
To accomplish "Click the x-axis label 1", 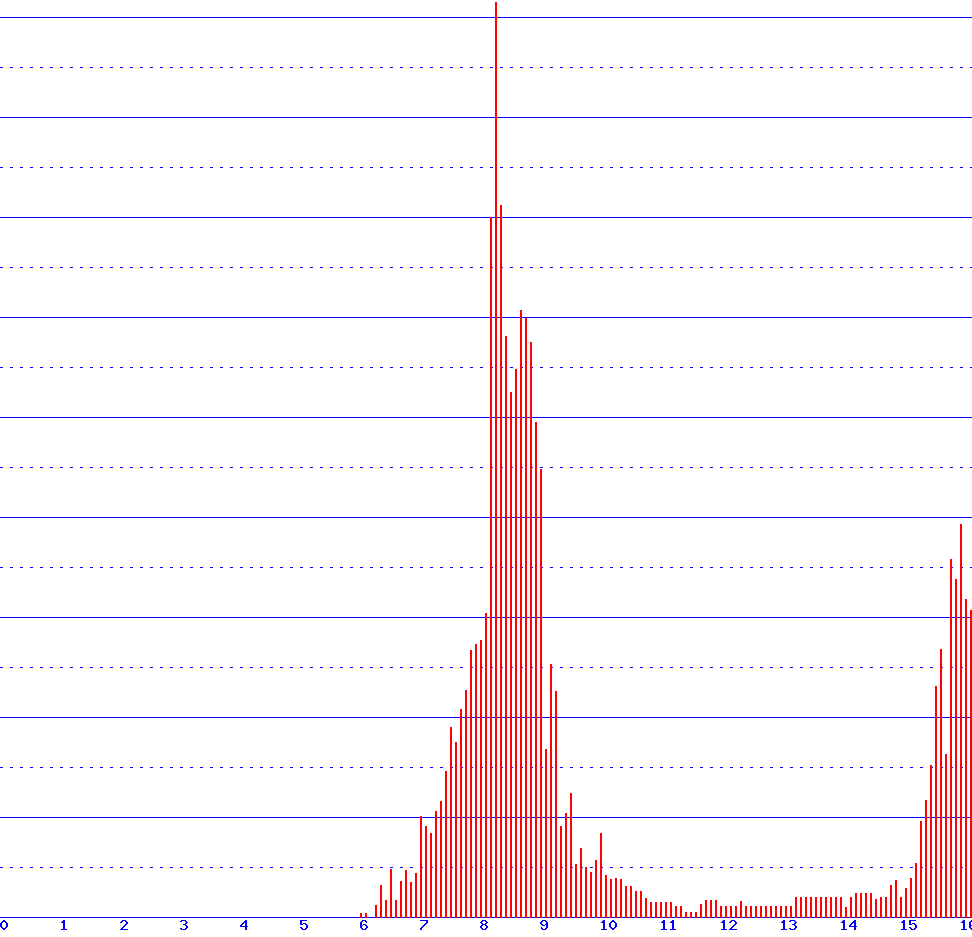I will (64, 925).
